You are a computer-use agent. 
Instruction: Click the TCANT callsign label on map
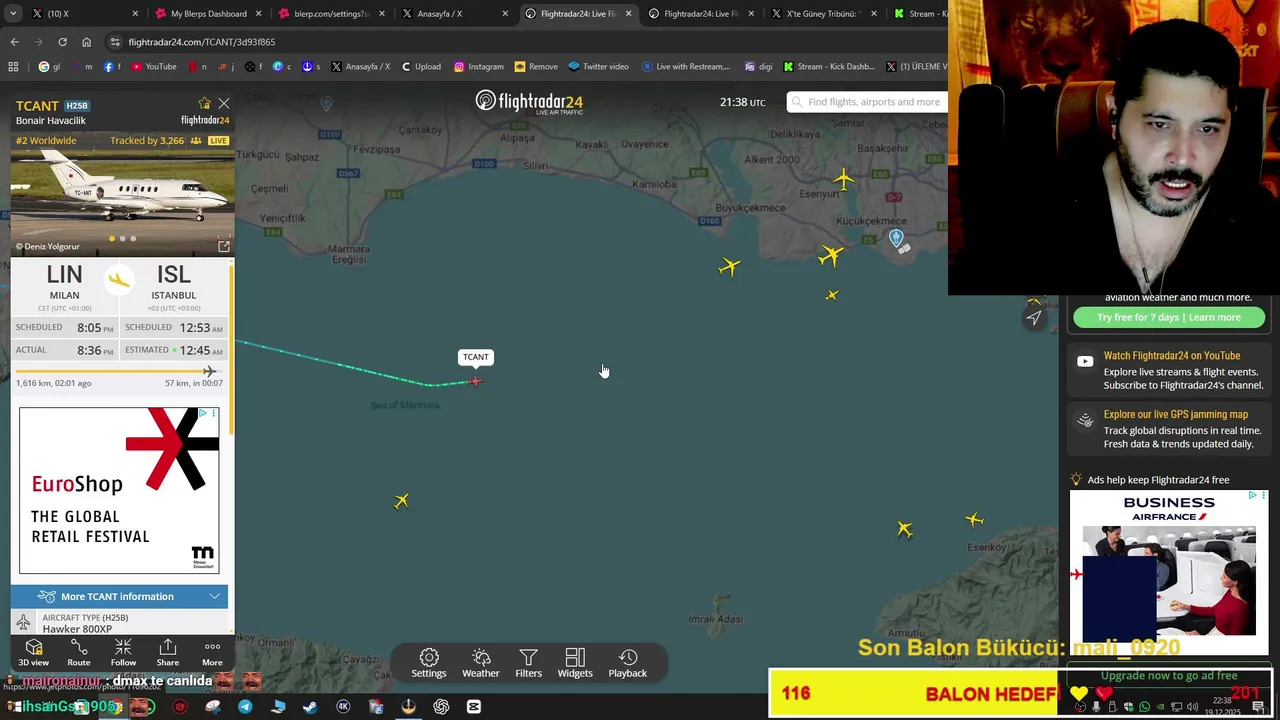tap(476, 357)
